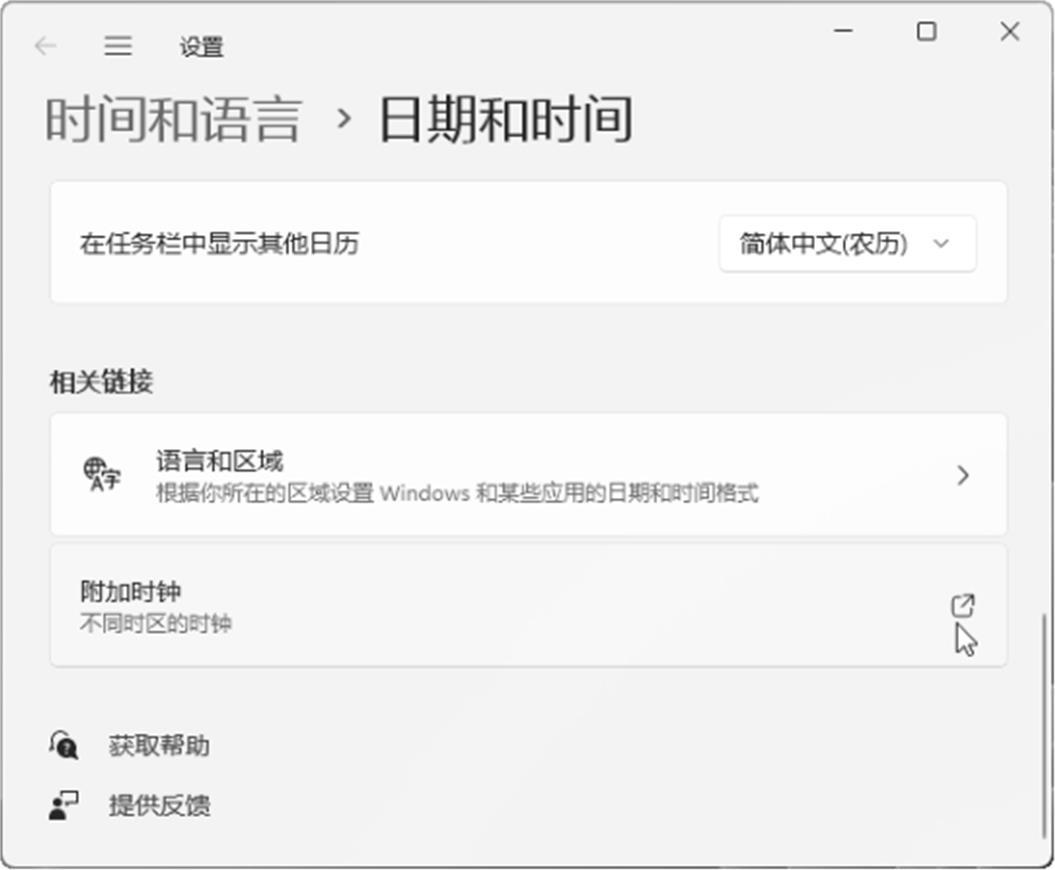Expand 语言和区域 using its right chevron
The height and width of the screenshot is (870, 1055).
(962, 475)
